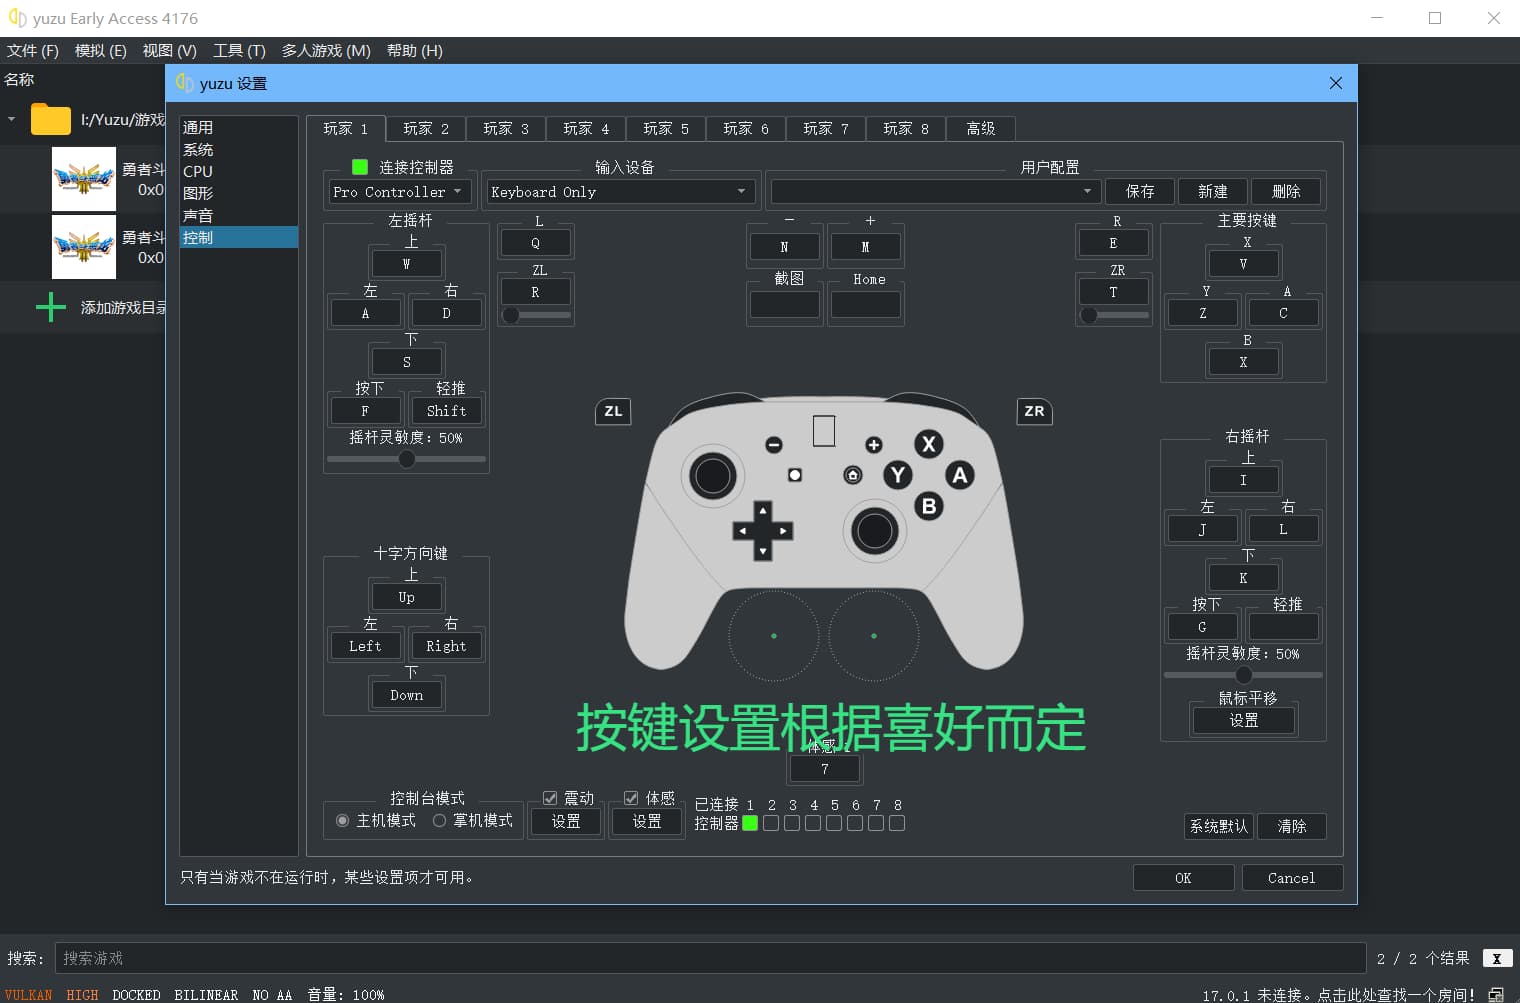1520x1003 pixels.
Task: Click the 系统默认 defaults button
Action: [x=1218, y=826]
